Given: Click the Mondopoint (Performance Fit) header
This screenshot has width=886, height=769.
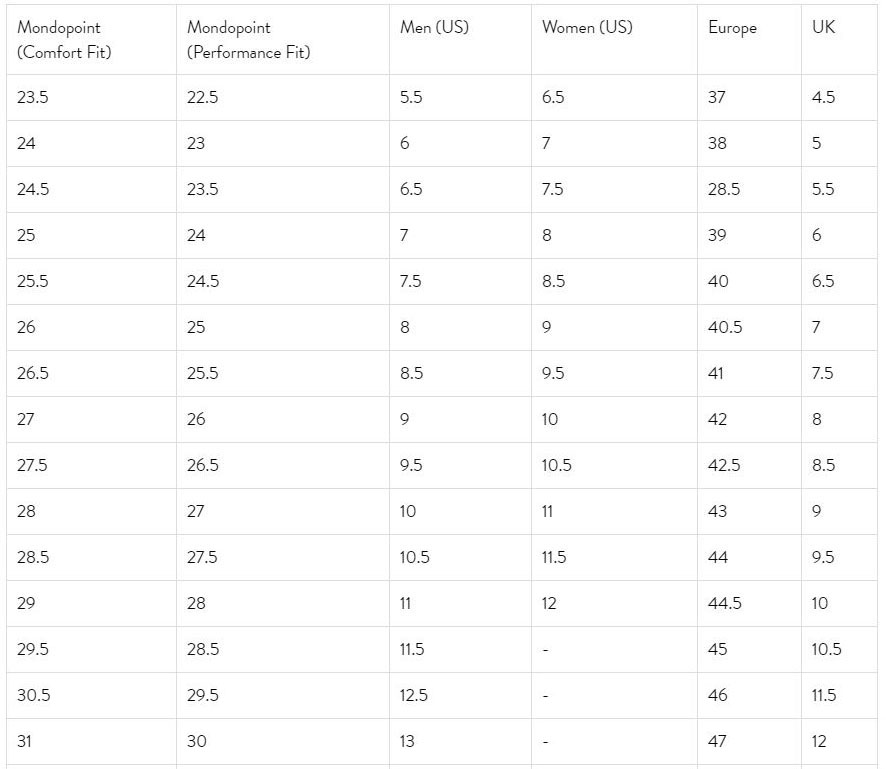Looking at the screenshot, I should 283,40.
